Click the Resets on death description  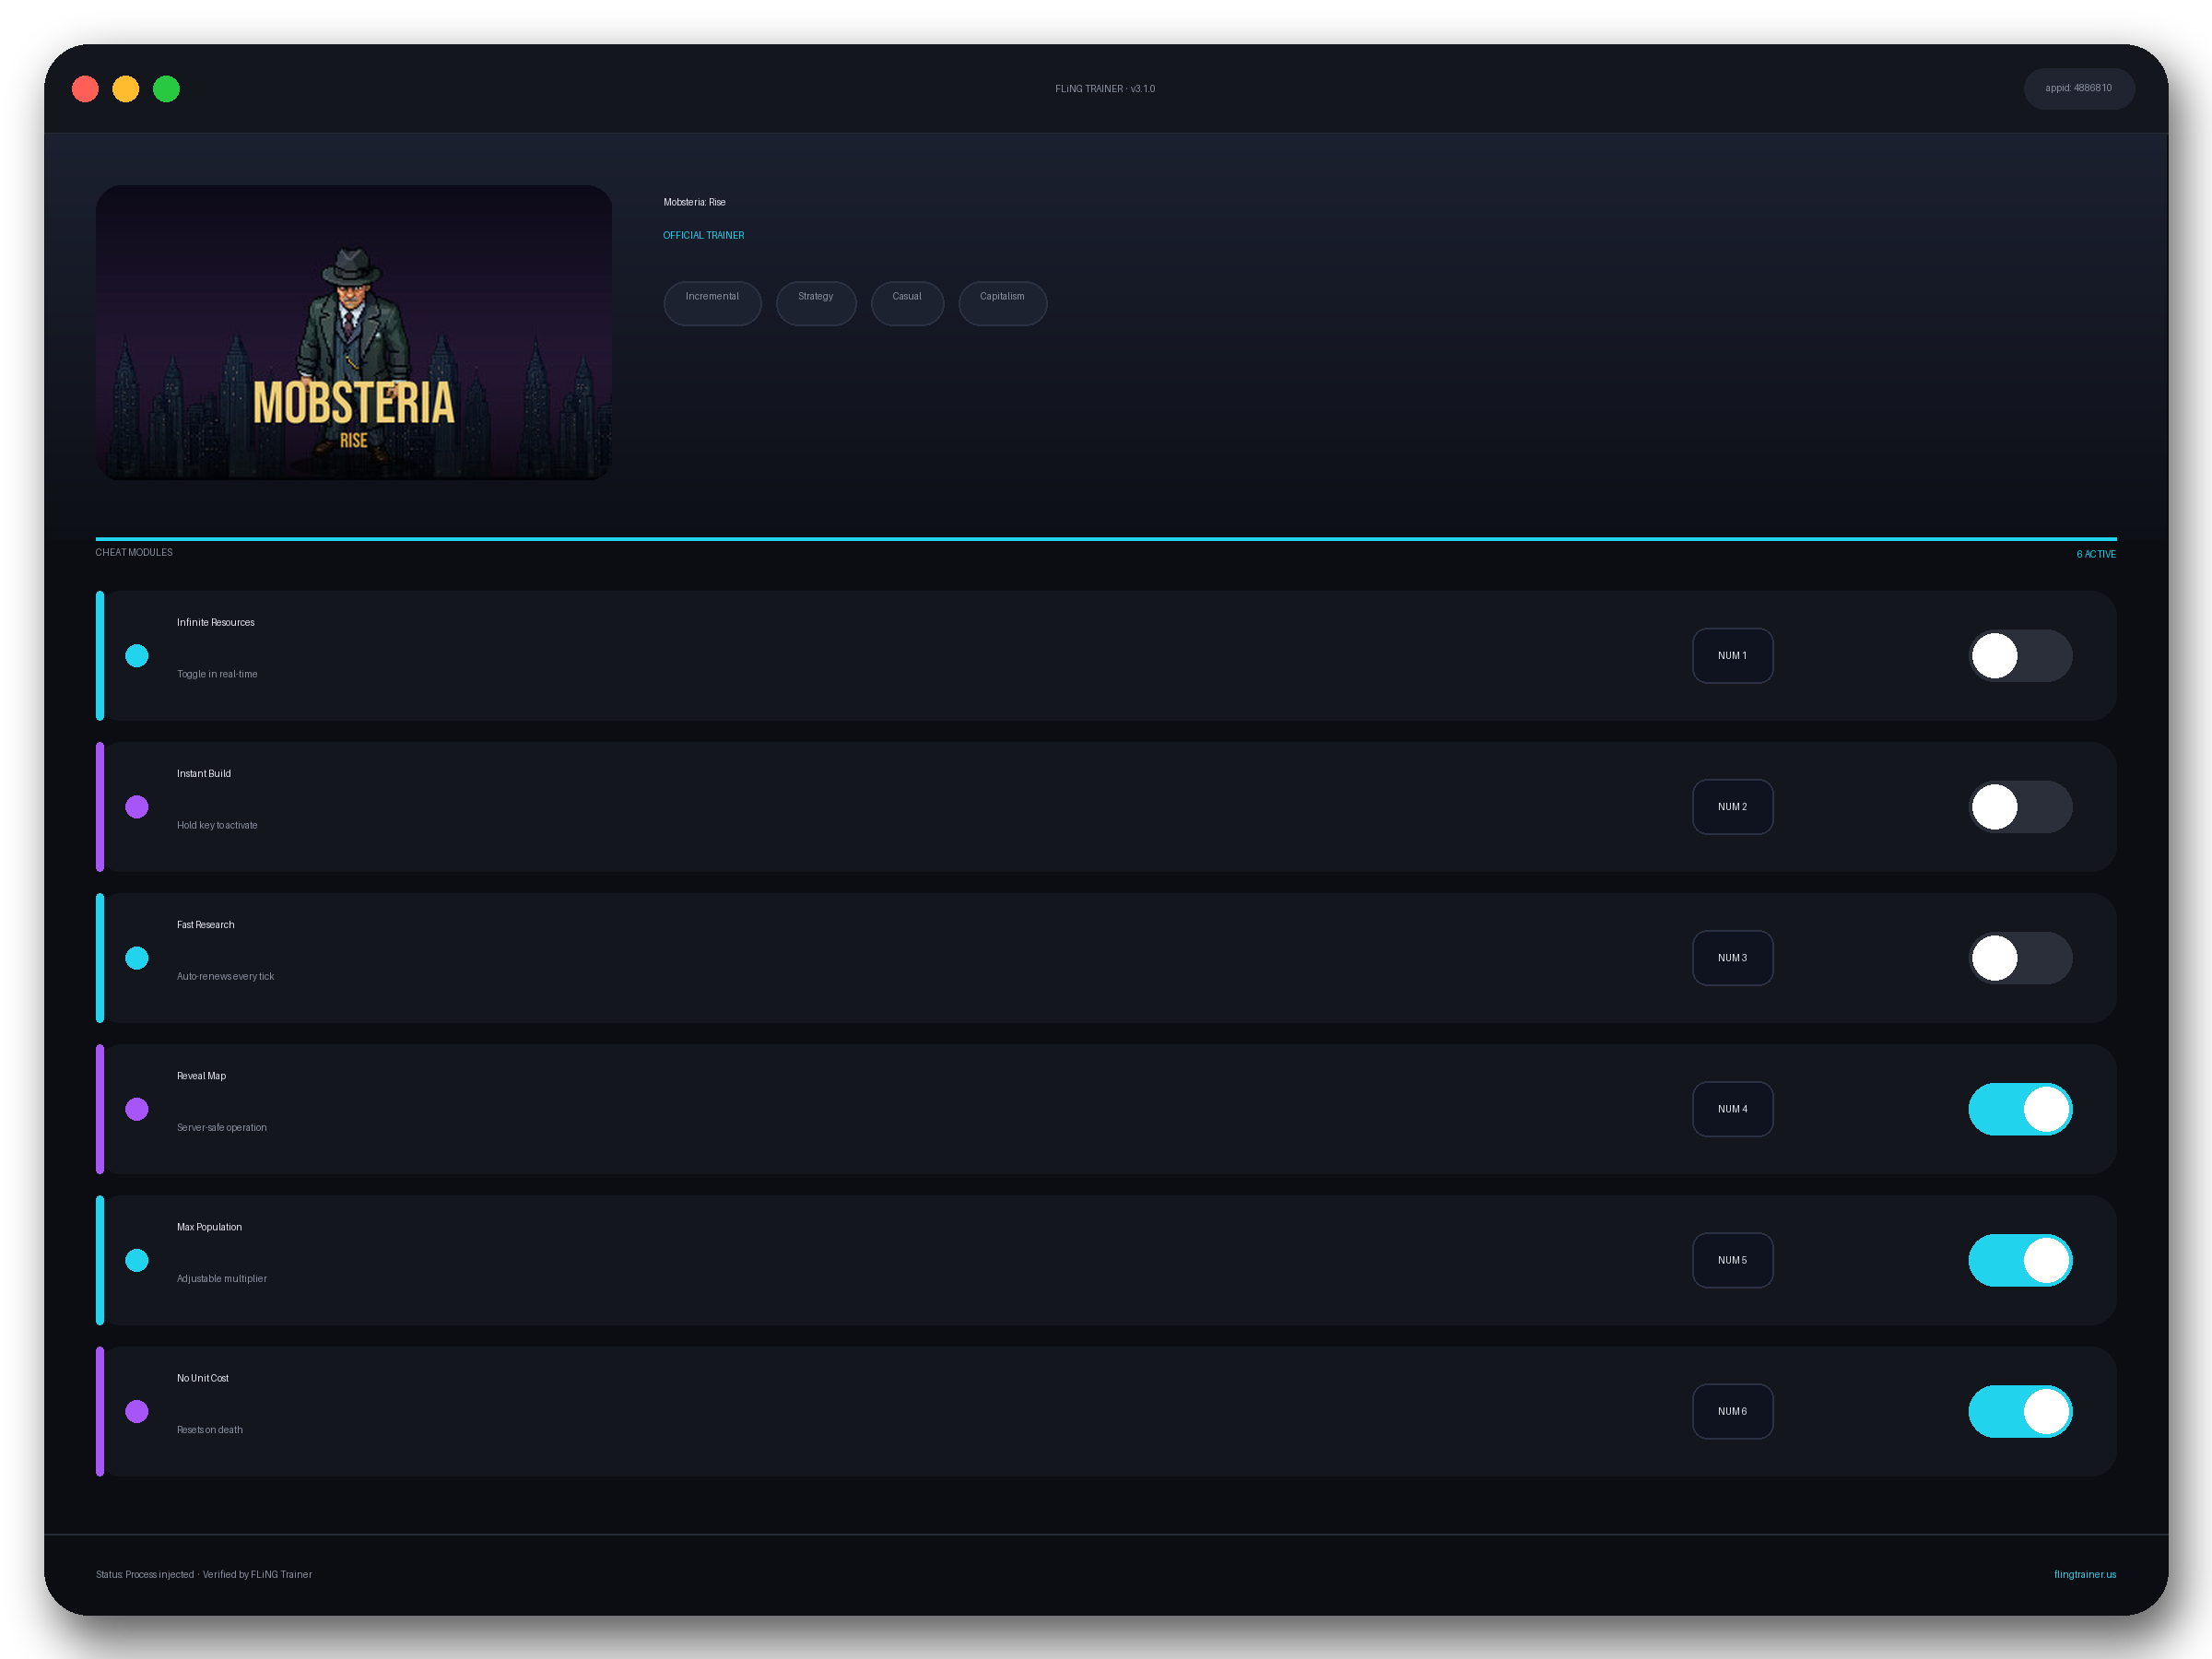[x=210, y=1429]
